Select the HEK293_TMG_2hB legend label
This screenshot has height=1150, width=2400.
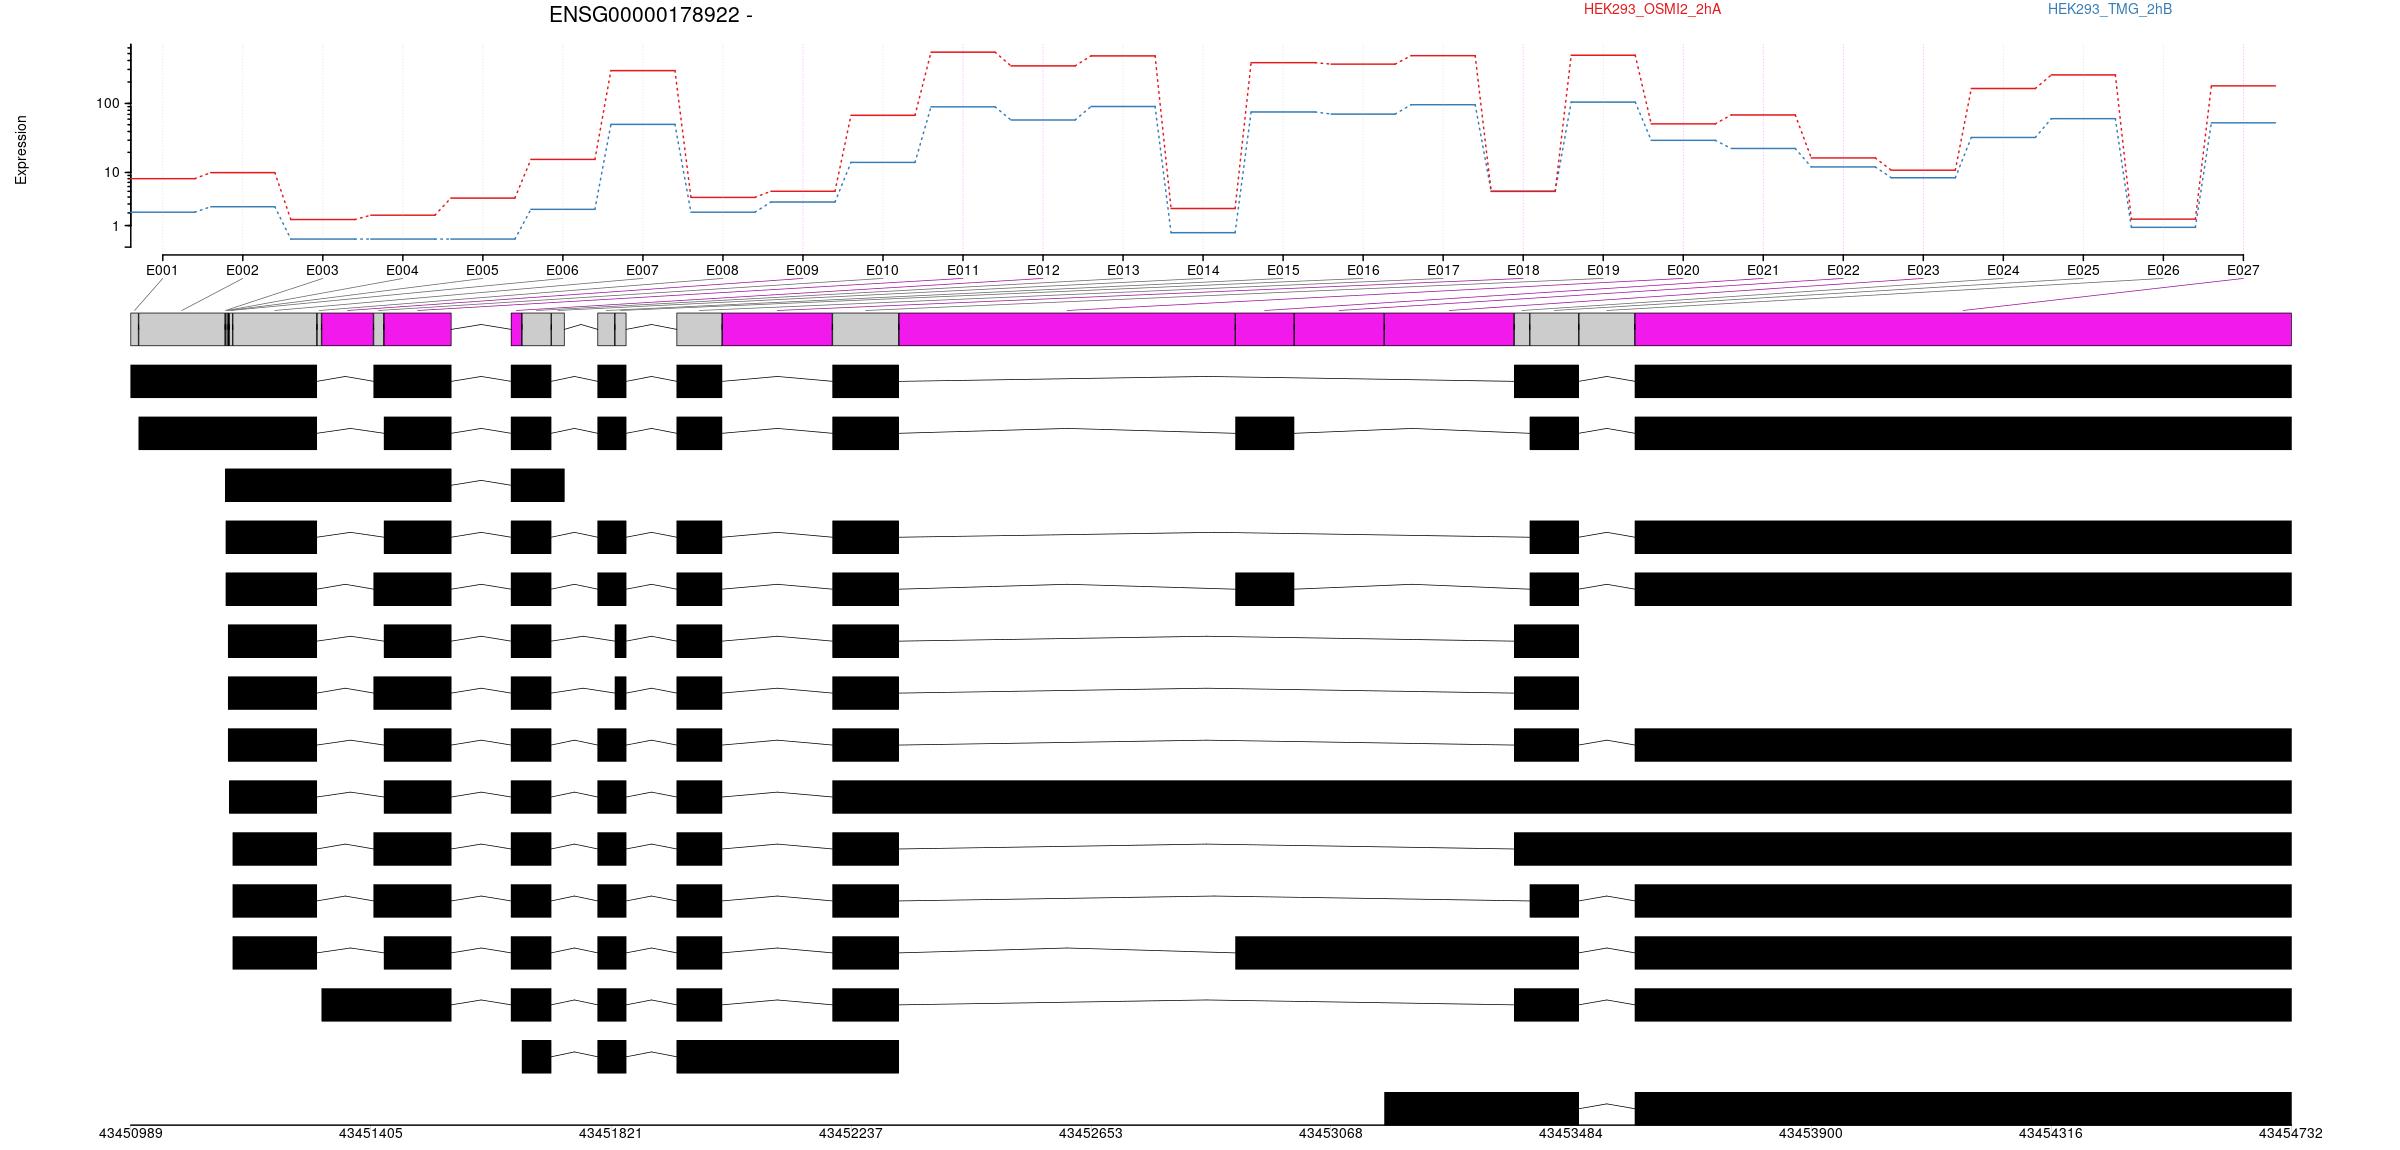click(x=2110, y=9)
